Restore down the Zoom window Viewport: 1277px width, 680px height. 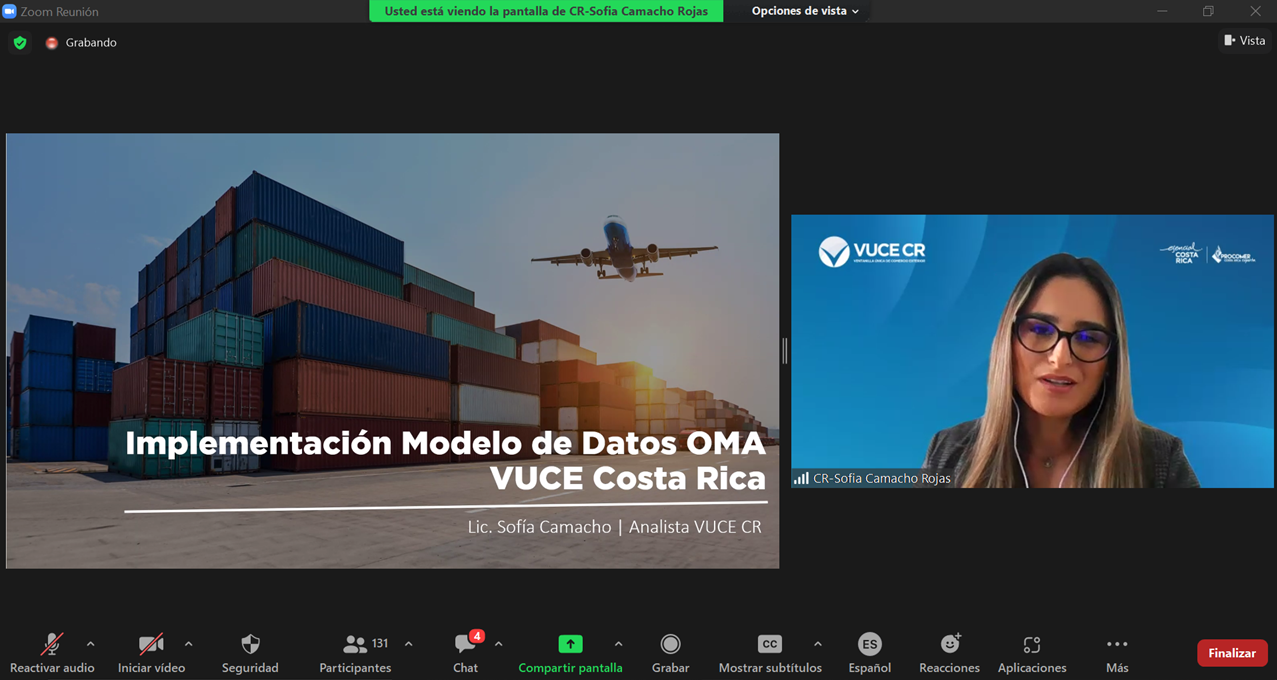1208,11
